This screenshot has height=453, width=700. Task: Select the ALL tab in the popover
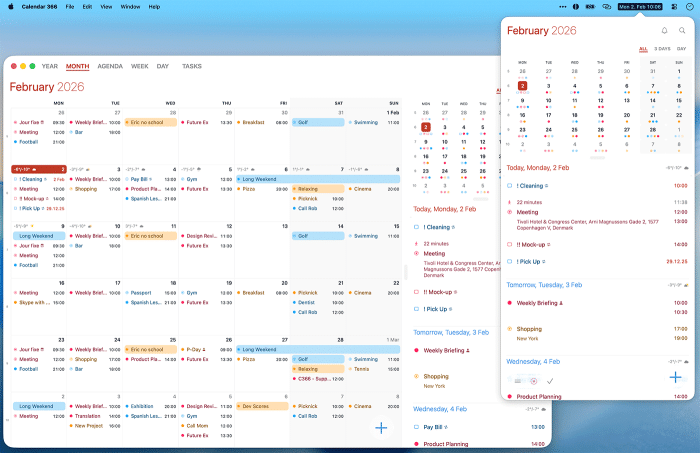click(x=643, y=49)
